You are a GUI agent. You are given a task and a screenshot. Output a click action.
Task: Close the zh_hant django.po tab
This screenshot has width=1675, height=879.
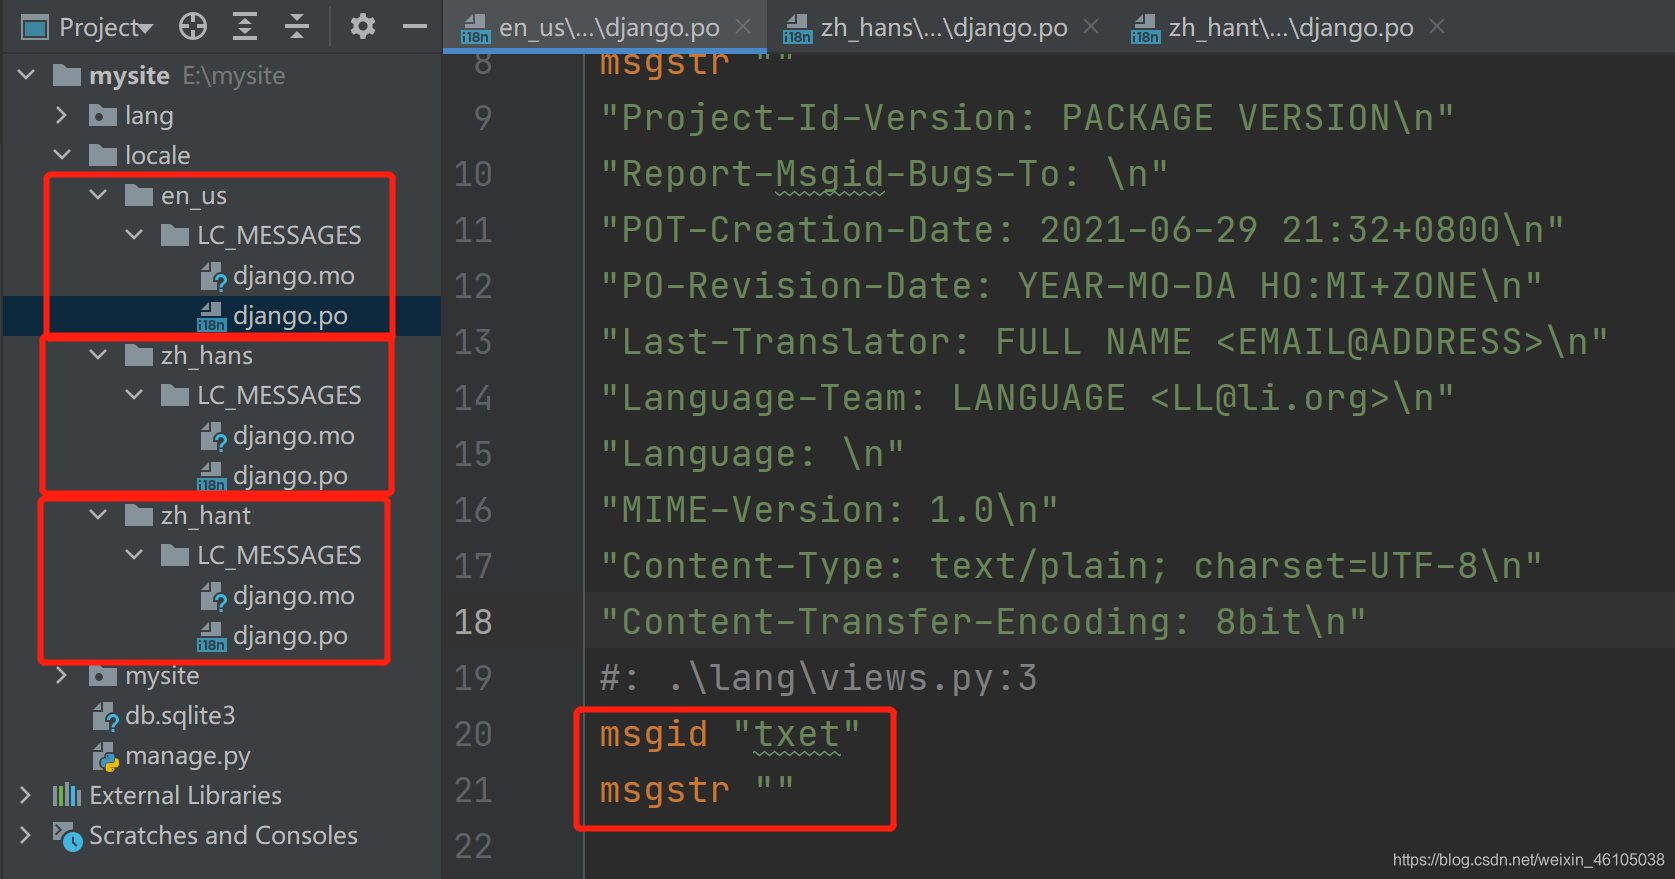click(x=1437, y=27)
